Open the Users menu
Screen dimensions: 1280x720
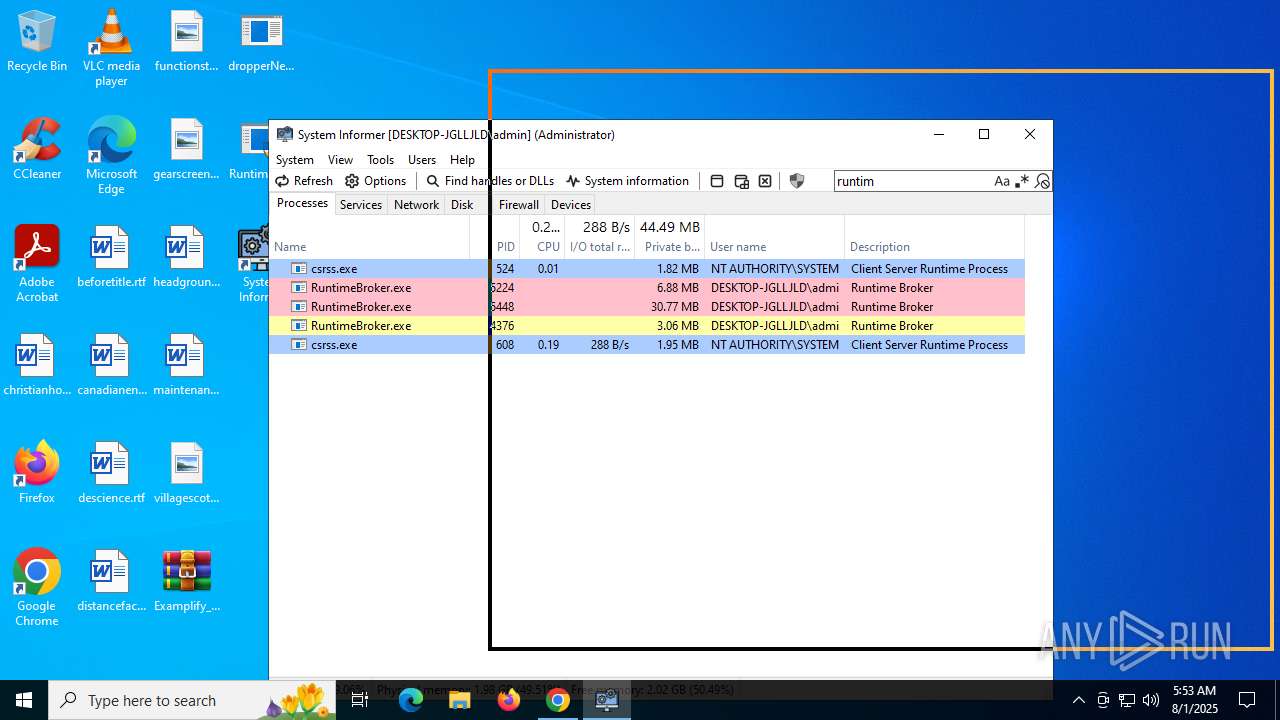(x=422, y=160)
